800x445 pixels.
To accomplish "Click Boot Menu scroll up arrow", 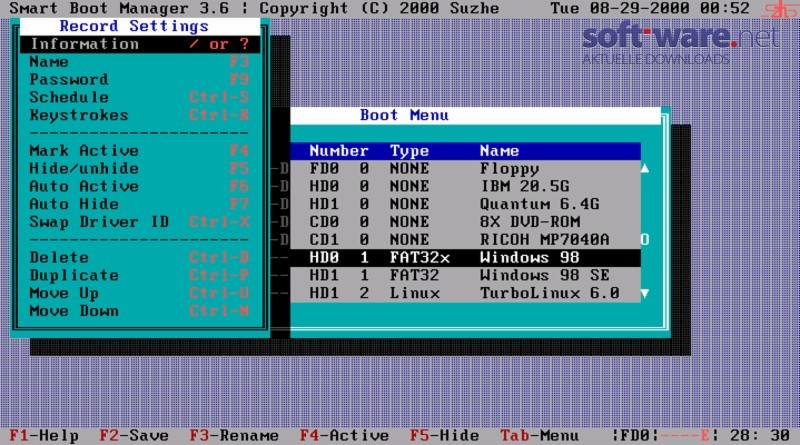I will pos(645,168).
